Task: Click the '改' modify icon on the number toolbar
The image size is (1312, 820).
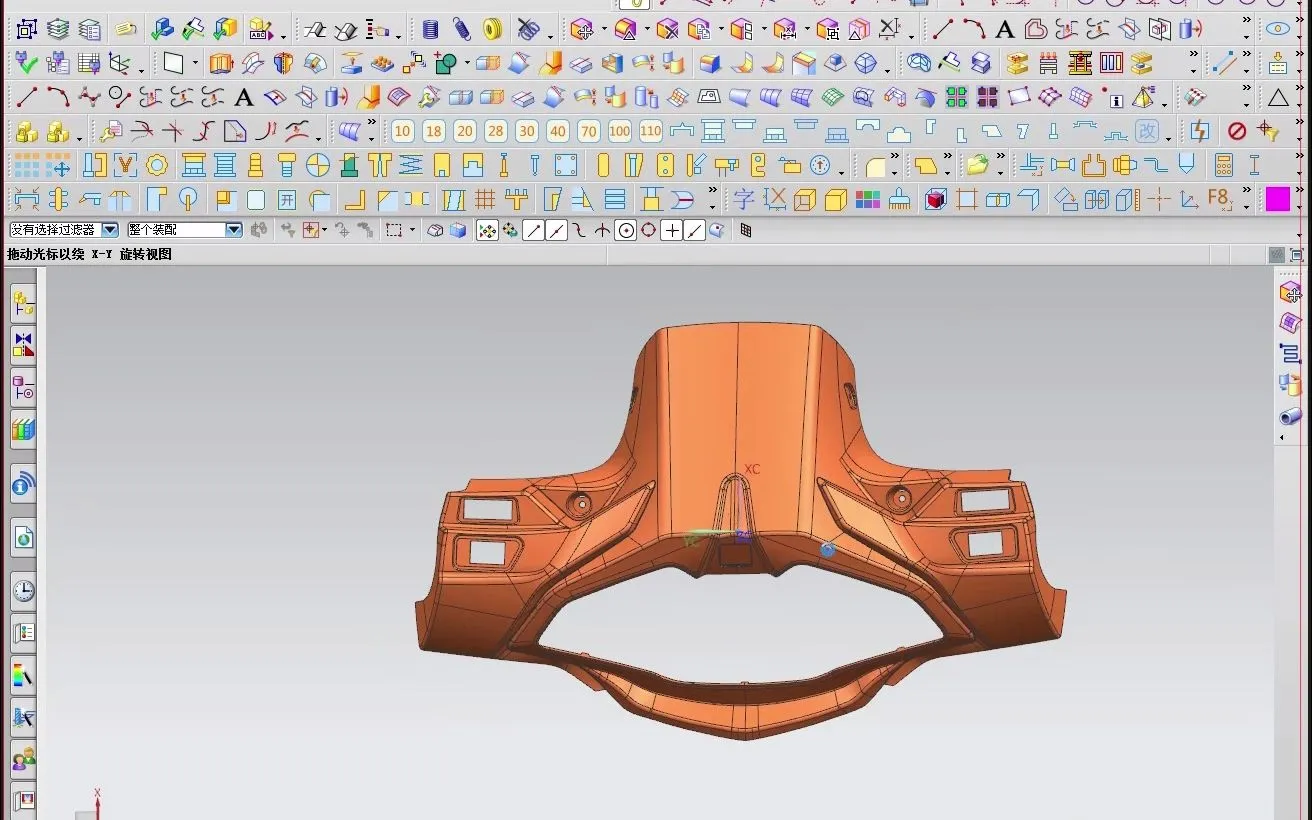Action: [x=1148, y=131]
